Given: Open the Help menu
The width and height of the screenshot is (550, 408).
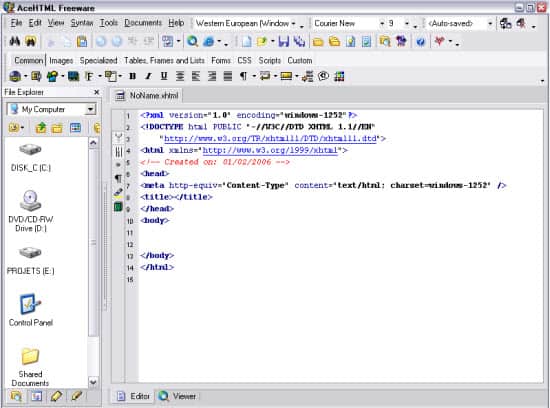Looking at the screenshot, I should [176, 23].
